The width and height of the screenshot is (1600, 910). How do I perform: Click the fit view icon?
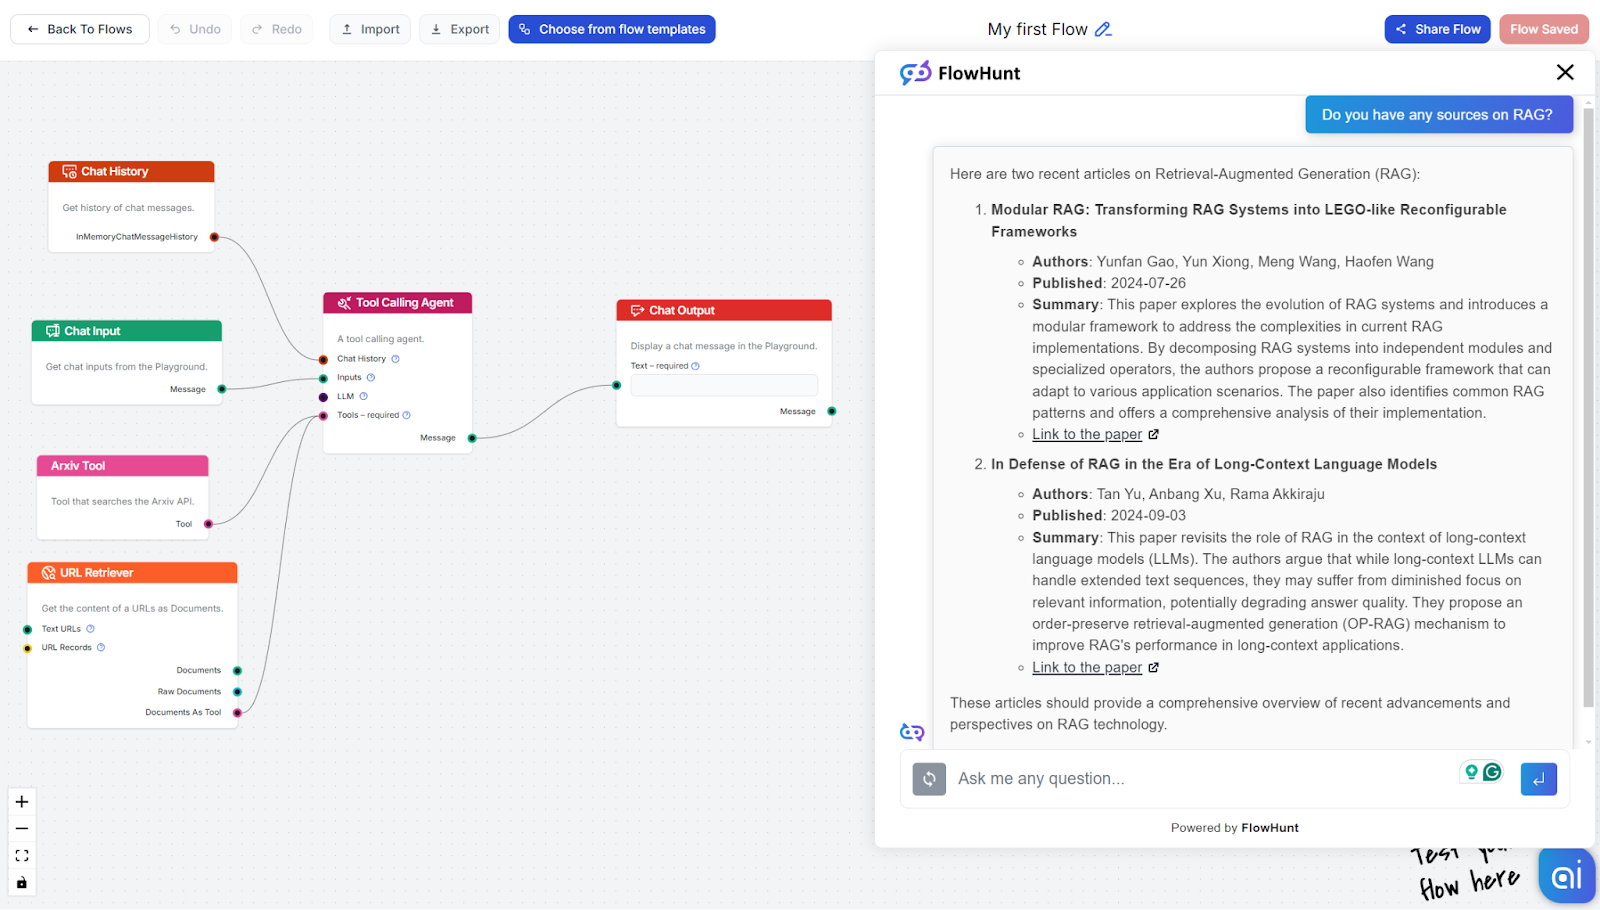[22, 856]
